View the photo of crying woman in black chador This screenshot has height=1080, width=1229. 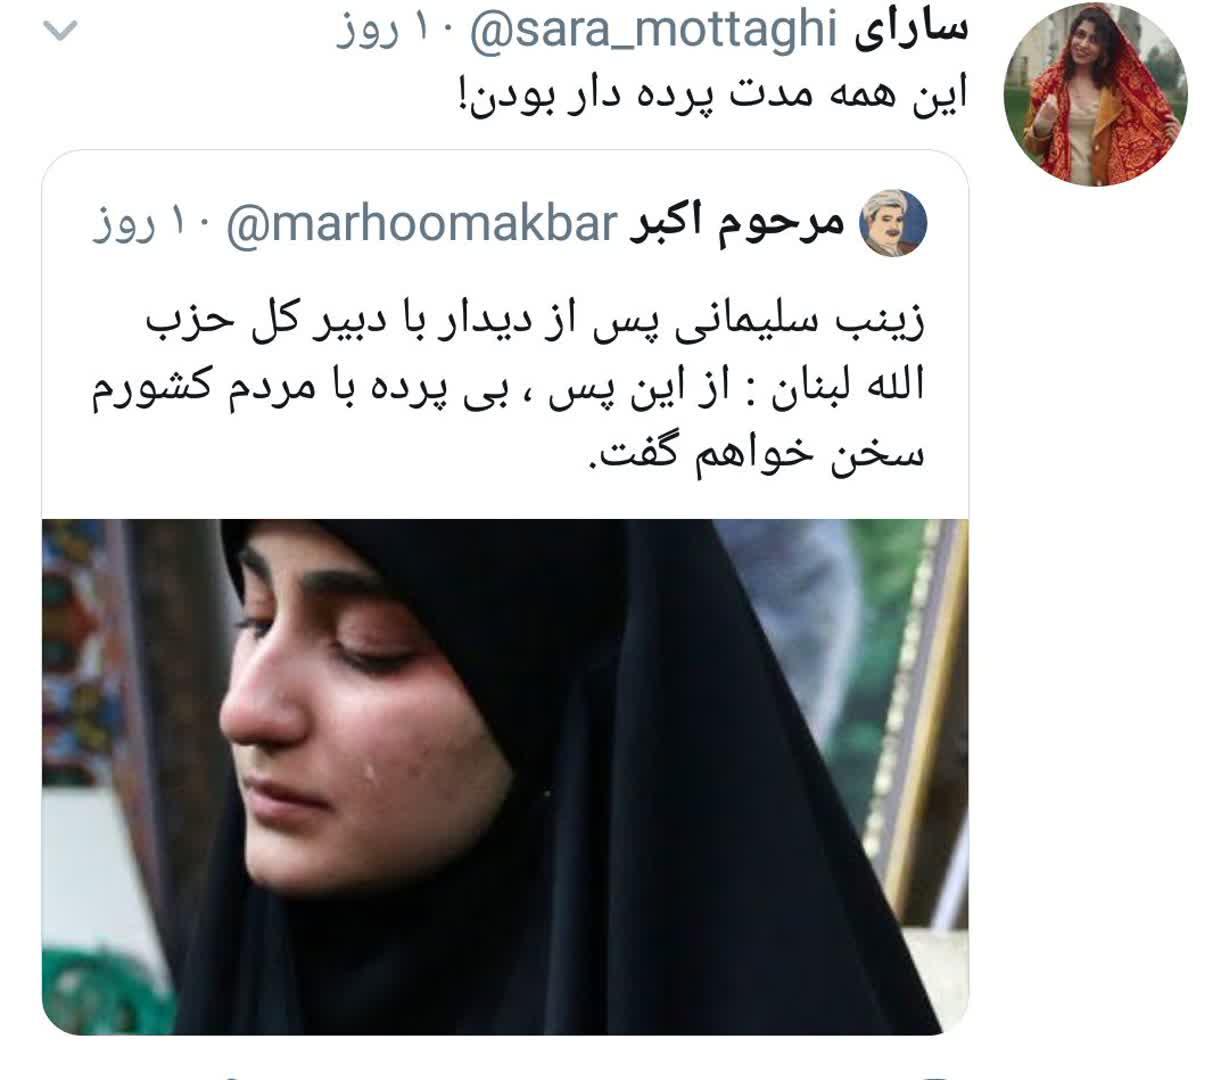point(505,776)
